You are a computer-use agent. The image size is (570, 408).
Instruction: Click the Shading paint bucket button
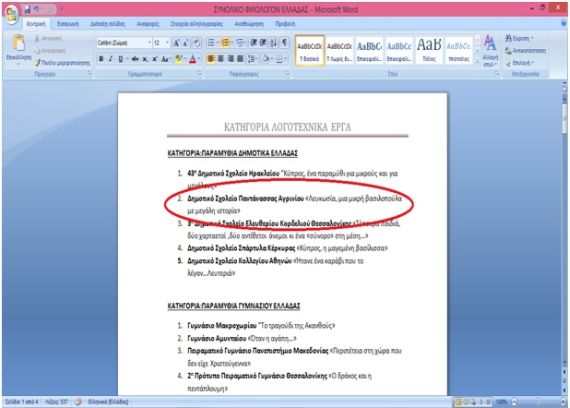coord(267,59)
